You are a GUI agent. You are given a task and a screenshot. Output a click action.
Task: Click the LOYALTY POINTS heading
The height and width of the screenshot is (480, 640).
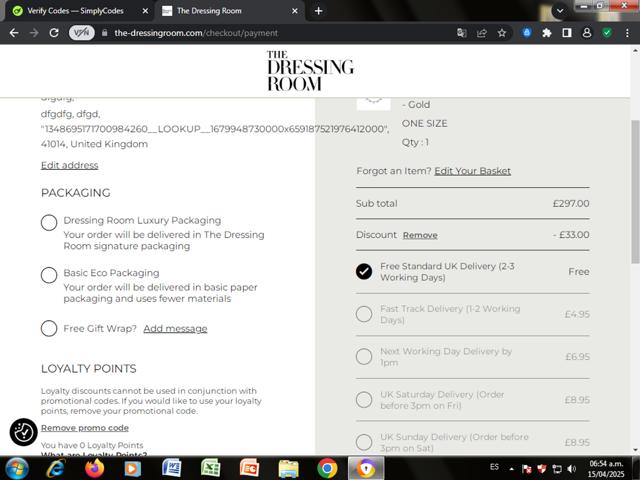tap(89, 369)
